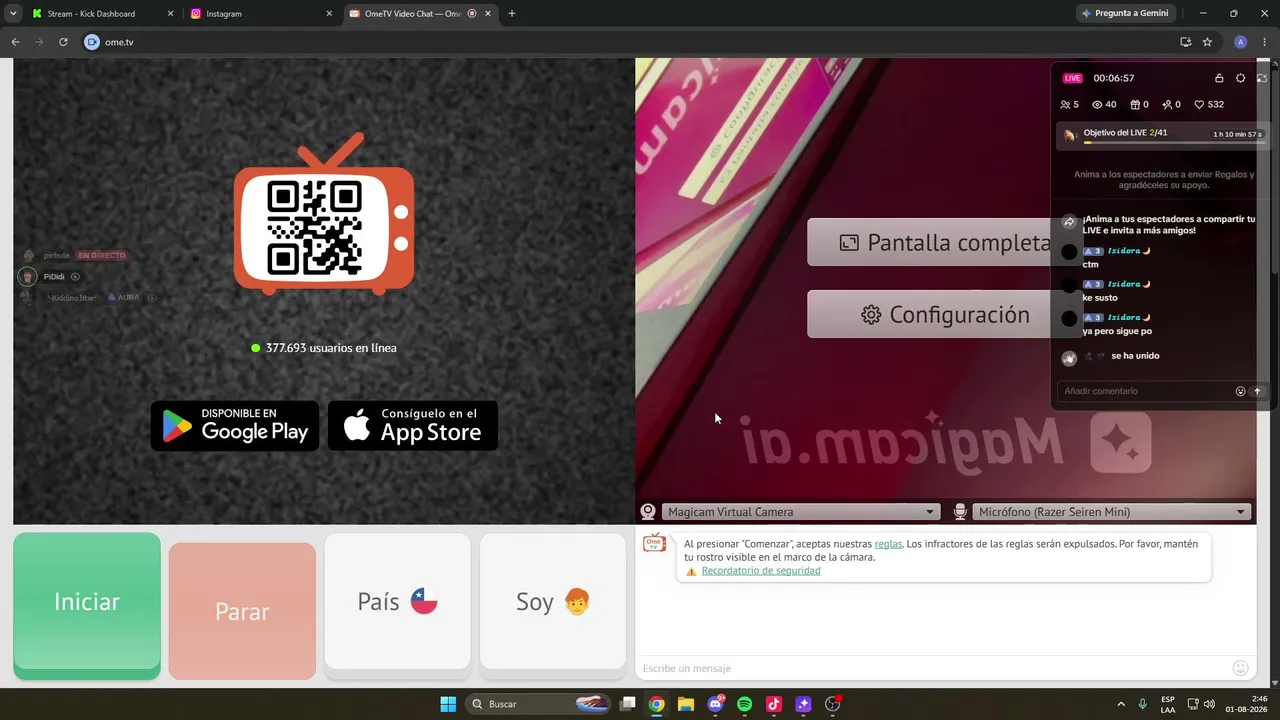Image resolution: width=1280 pixels, height=720 pixels.
Task: Bookmark this page with the star icon
Action: (1207, 42)
